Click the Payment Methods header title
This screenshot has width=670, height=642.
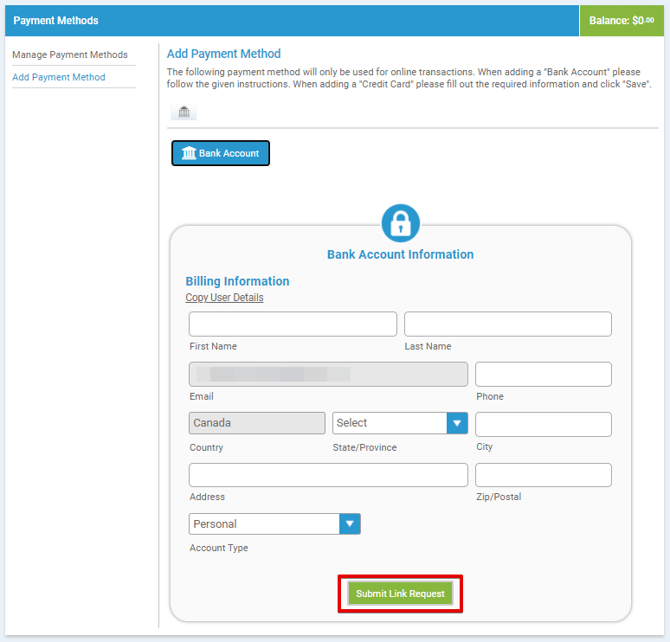coord(56,20)
